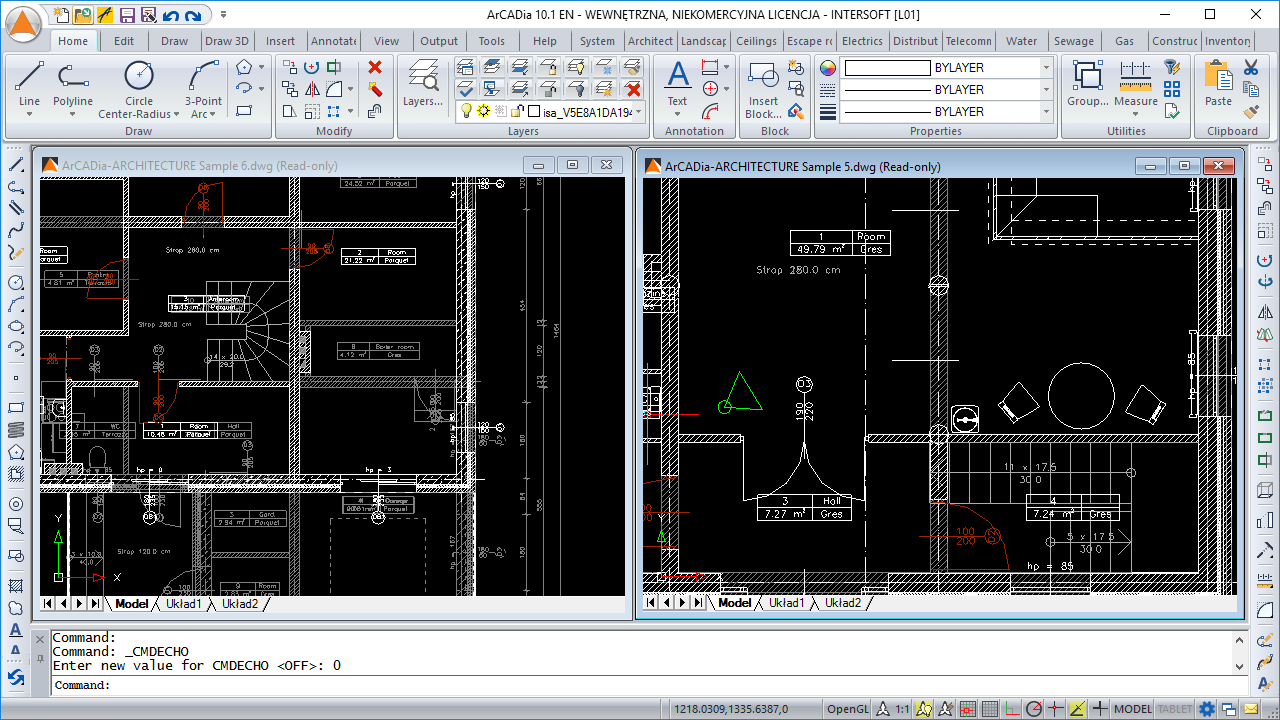
Task: Expand the Circle Center-Radius options
Action: tap(177, 114)
